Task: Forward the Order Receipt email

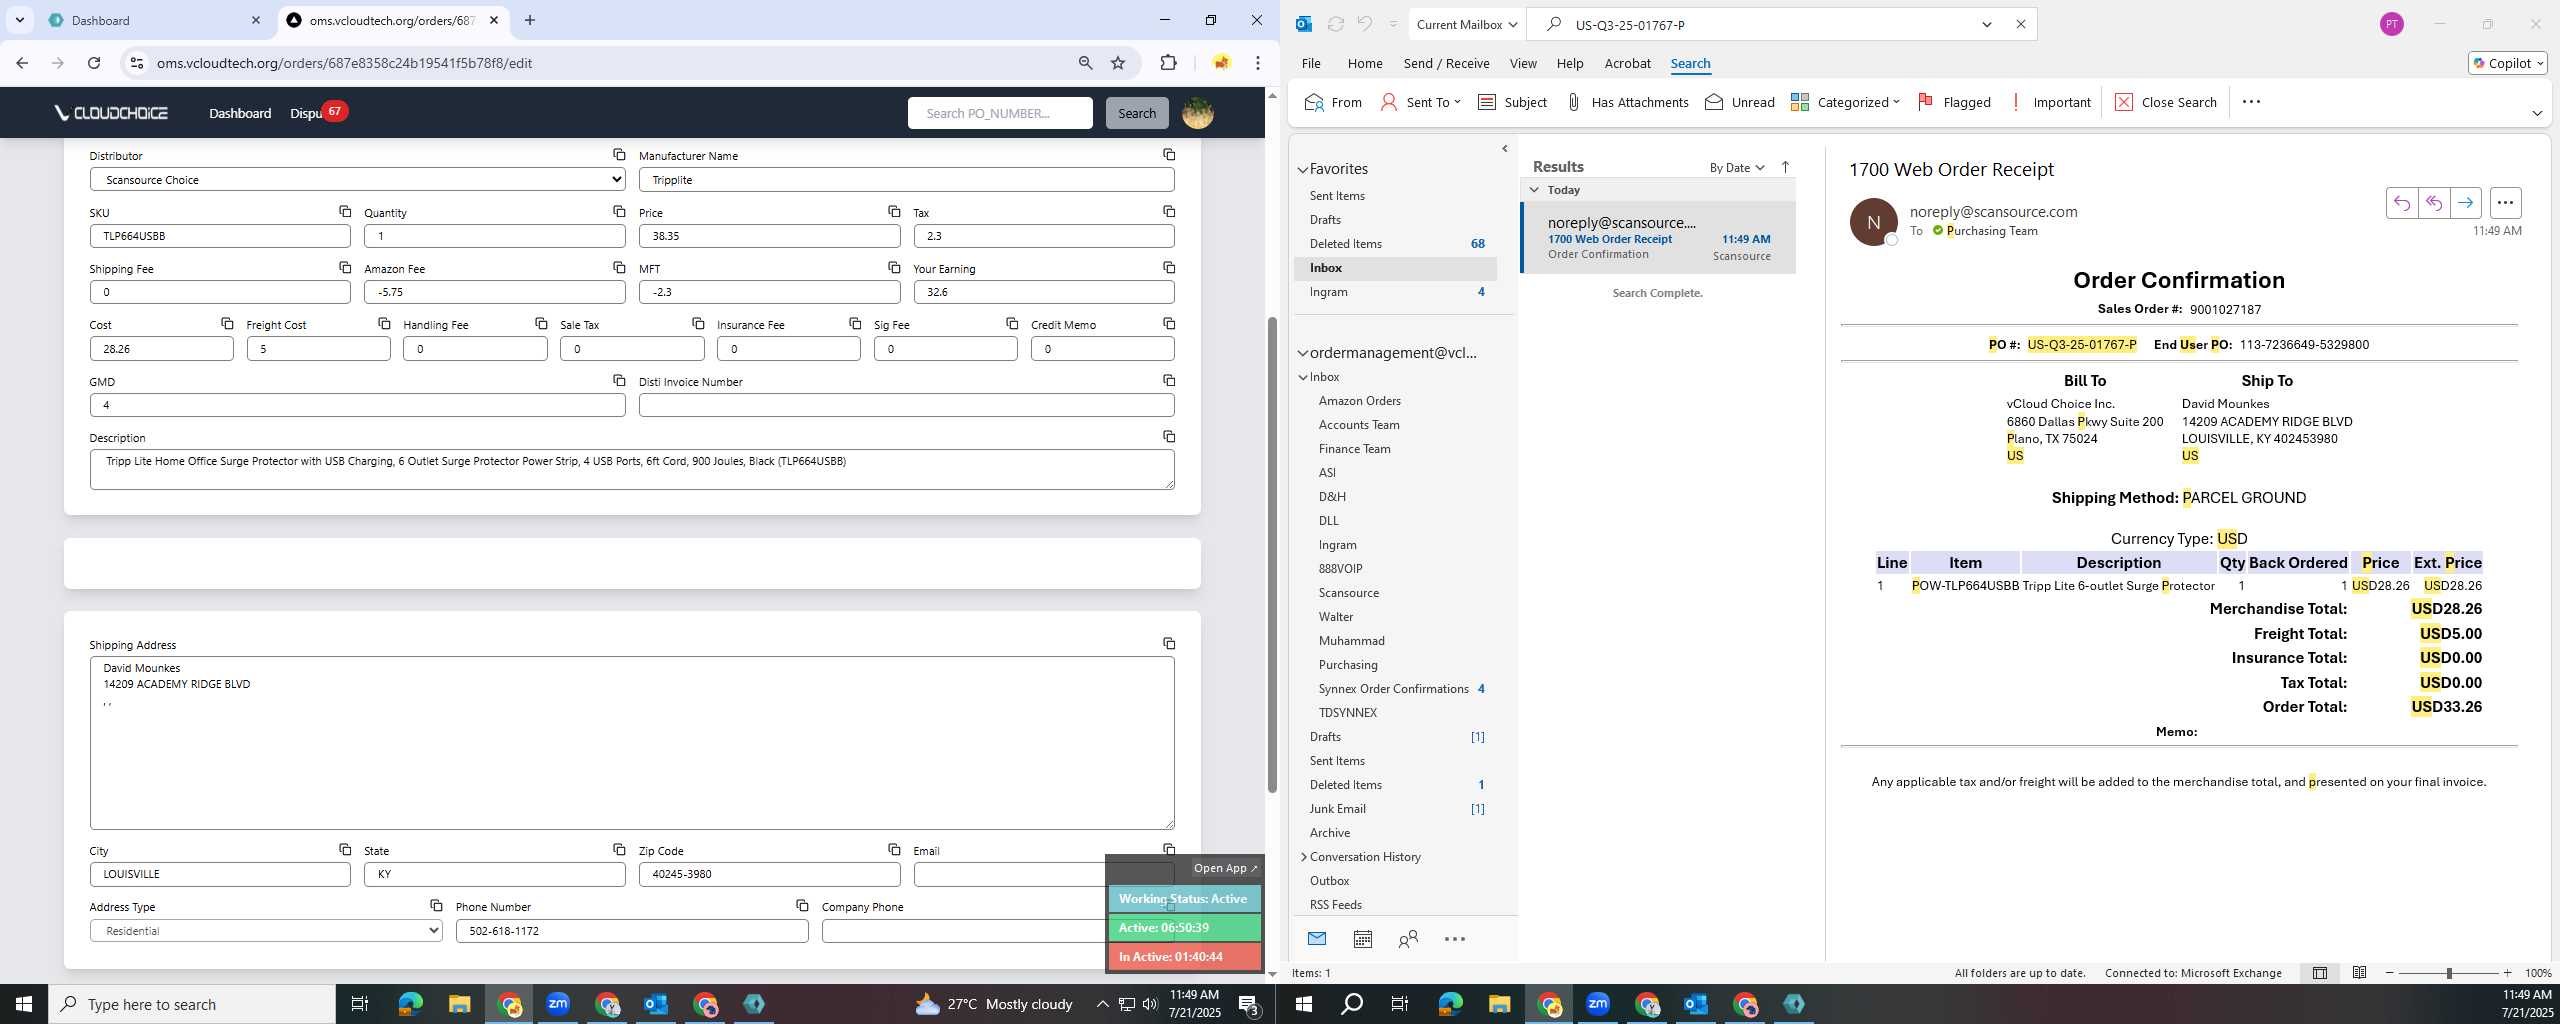Action: (x=2466, y=203)
